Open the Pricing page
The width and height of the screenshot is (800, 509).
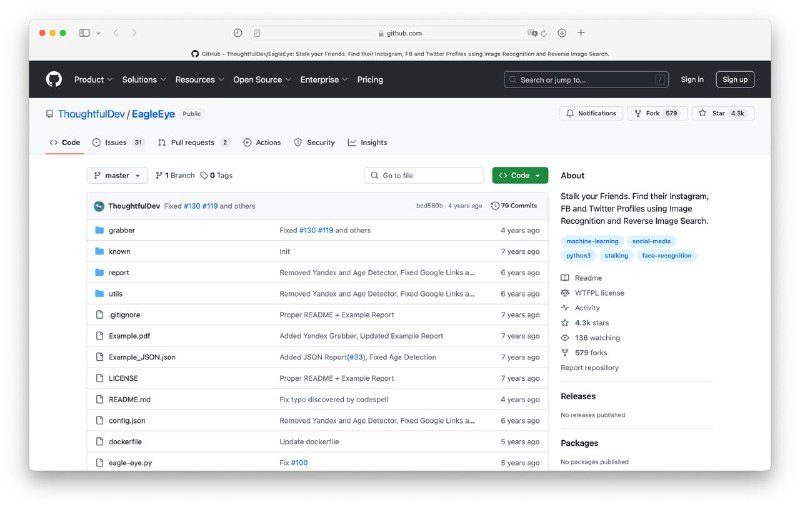[x=370, y=80]
